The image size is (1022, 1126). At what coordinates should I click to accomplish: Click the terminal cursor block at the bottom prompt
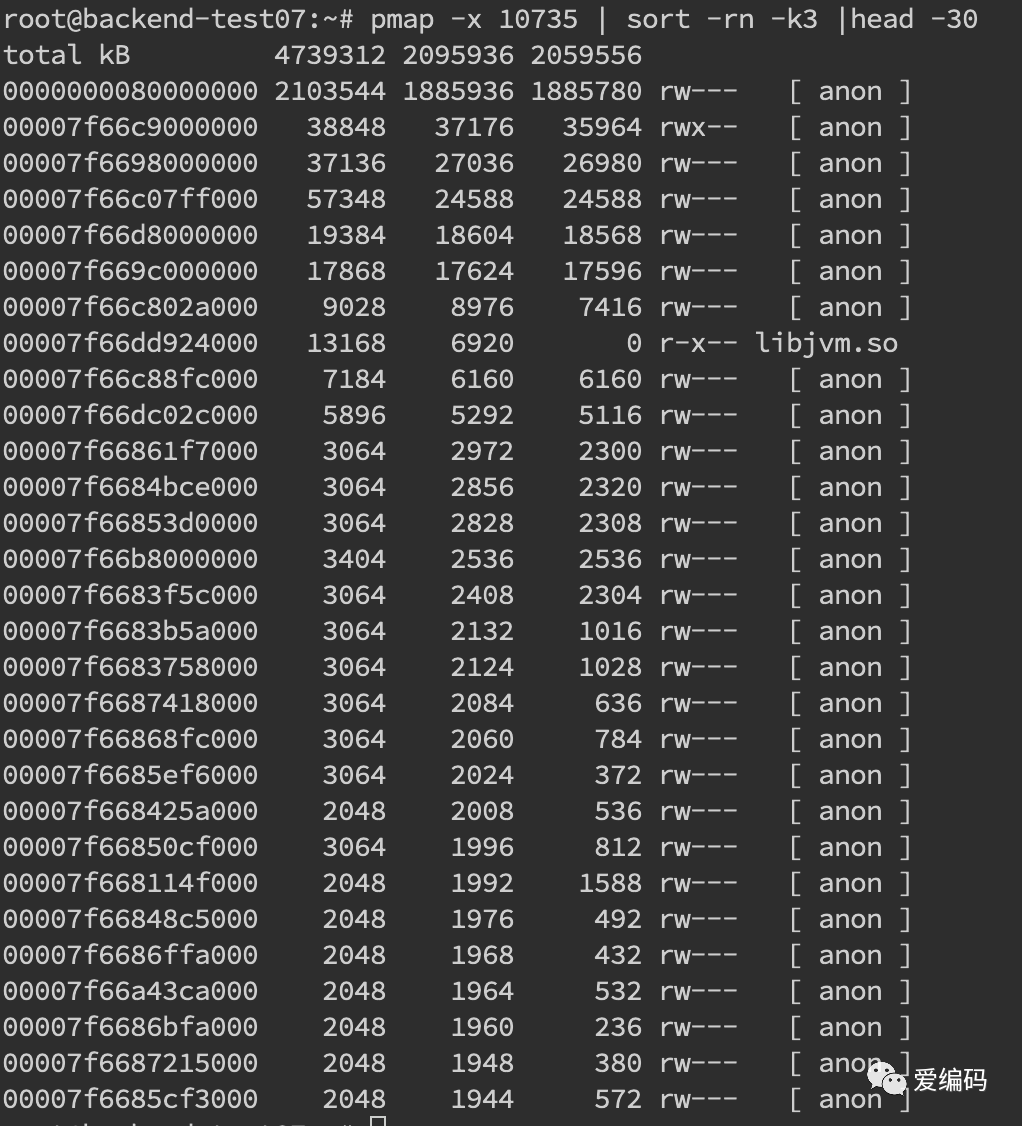378,1121
